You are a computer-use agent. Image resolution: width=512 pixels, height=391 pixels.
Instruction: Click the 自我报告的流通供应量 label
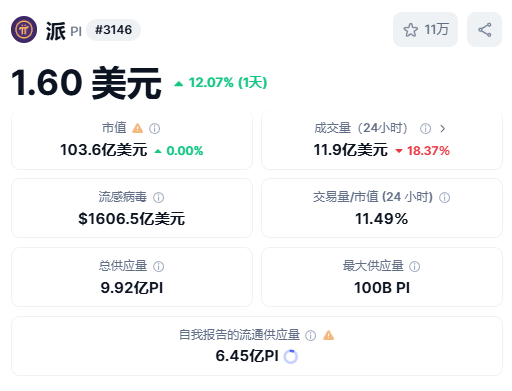click(239, 335)
